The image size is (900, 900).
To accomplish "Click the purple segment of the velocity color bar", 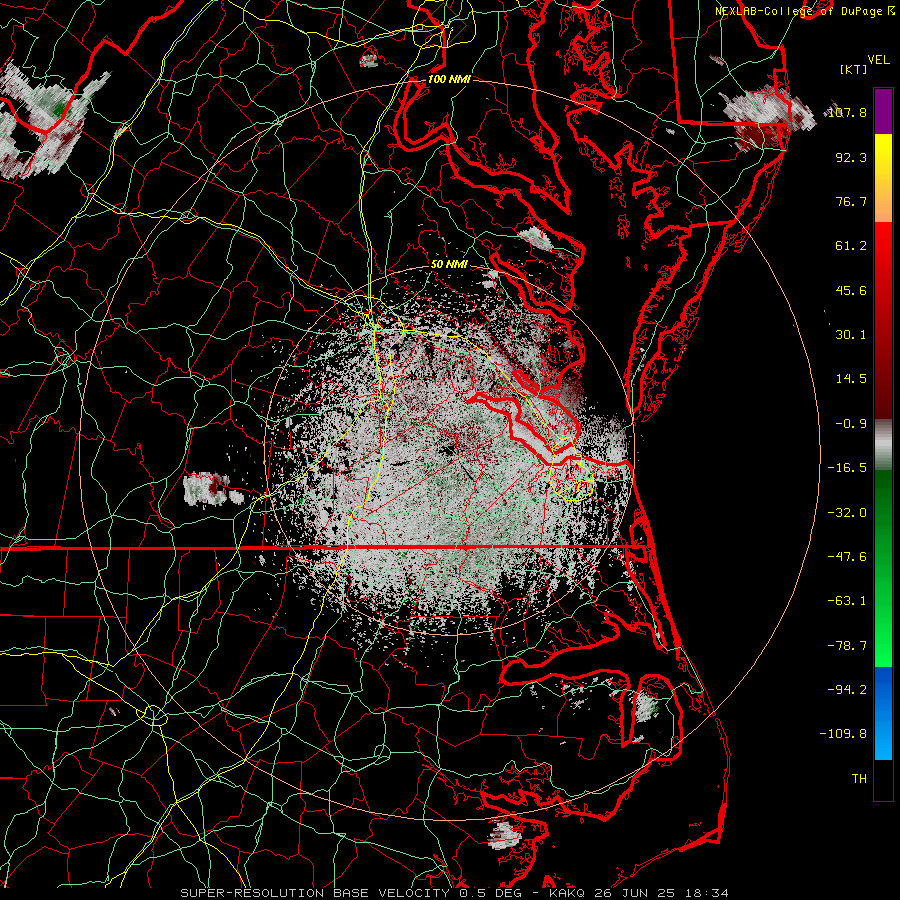I will 883,112.
